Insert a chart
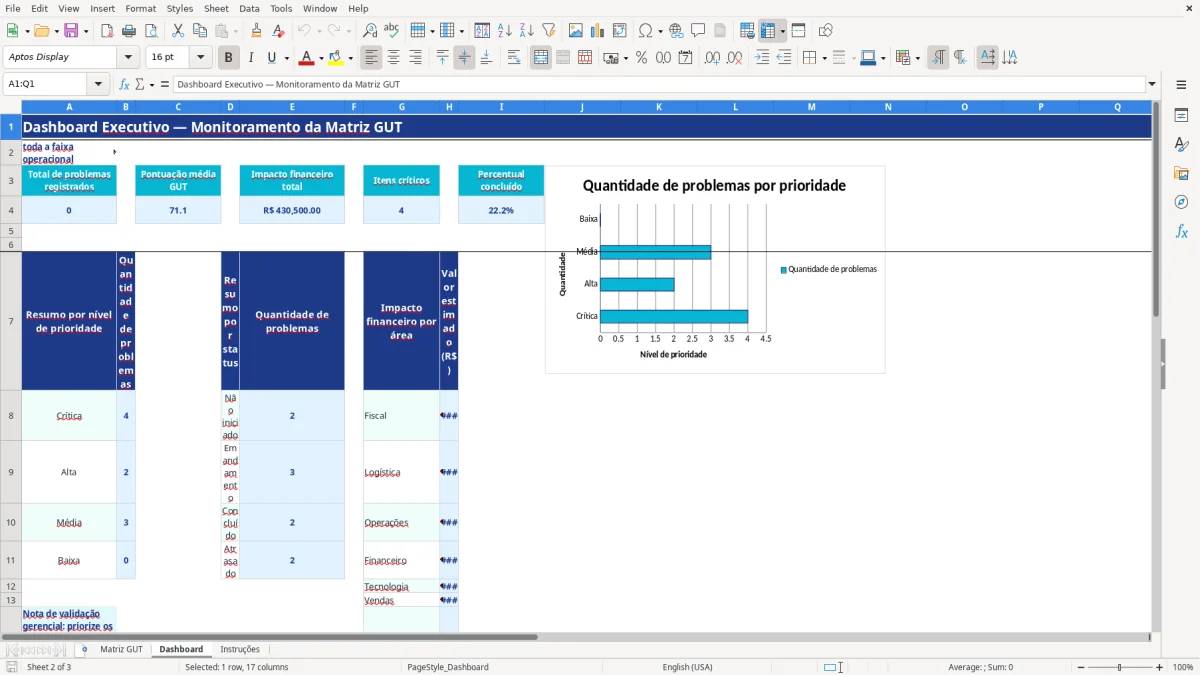Screen dimensions: 1200x675 pos(598,31)
